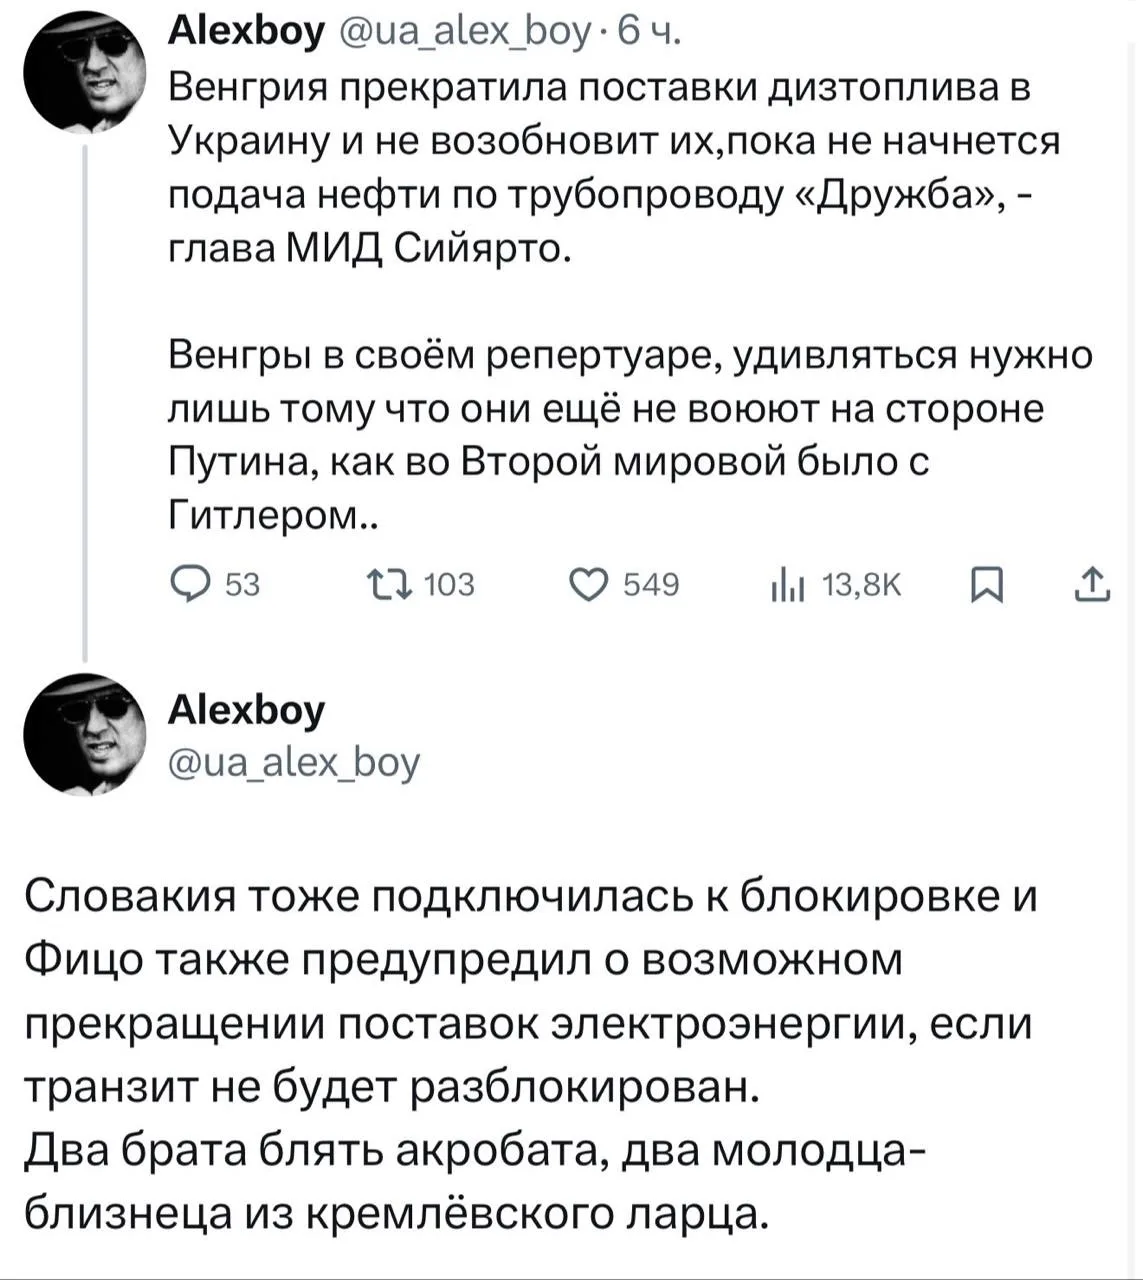Bookmark the tweet about Hungary's diesel

point(987,584)
